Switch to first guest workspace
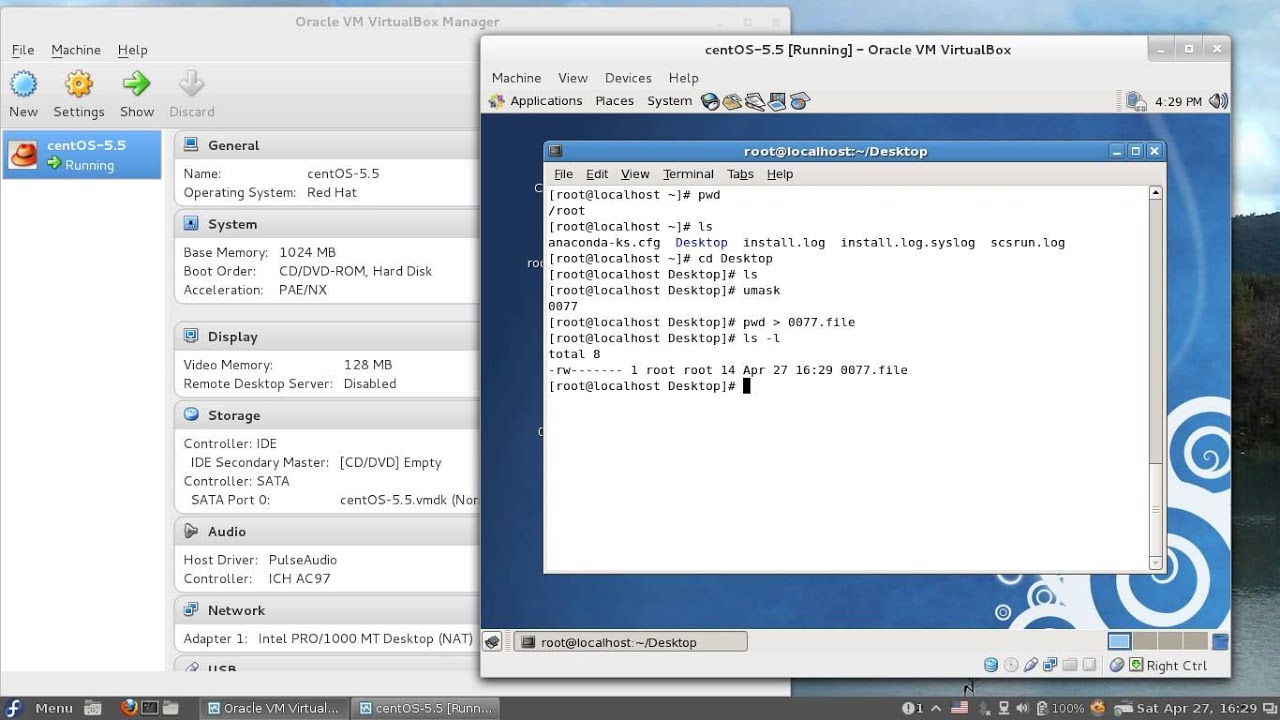The width and height of the screenshot is (1280, 720). point(1120,641)
